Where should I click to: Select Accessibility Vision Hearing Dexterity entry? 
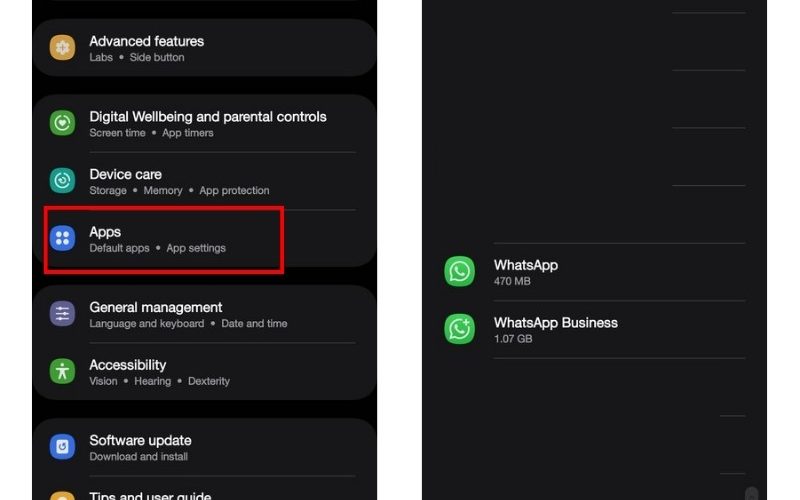(x=204, y=372)
